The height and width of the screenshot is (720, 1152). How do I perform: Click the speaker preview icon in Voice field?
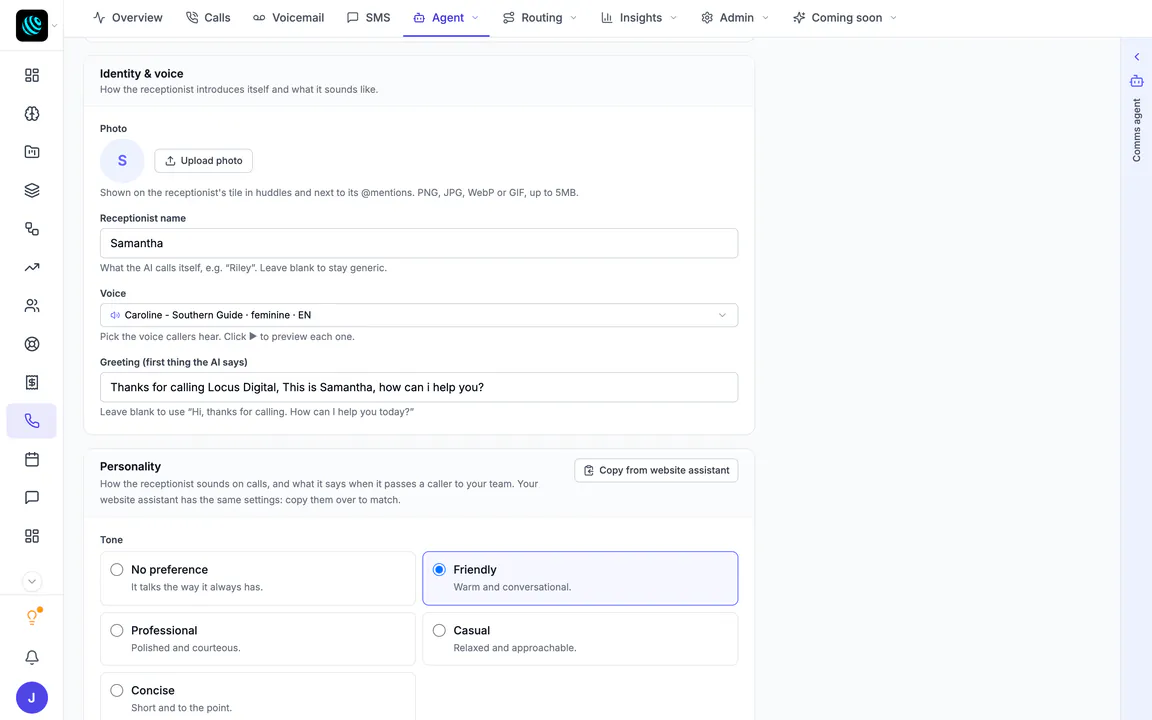[115, 315]
